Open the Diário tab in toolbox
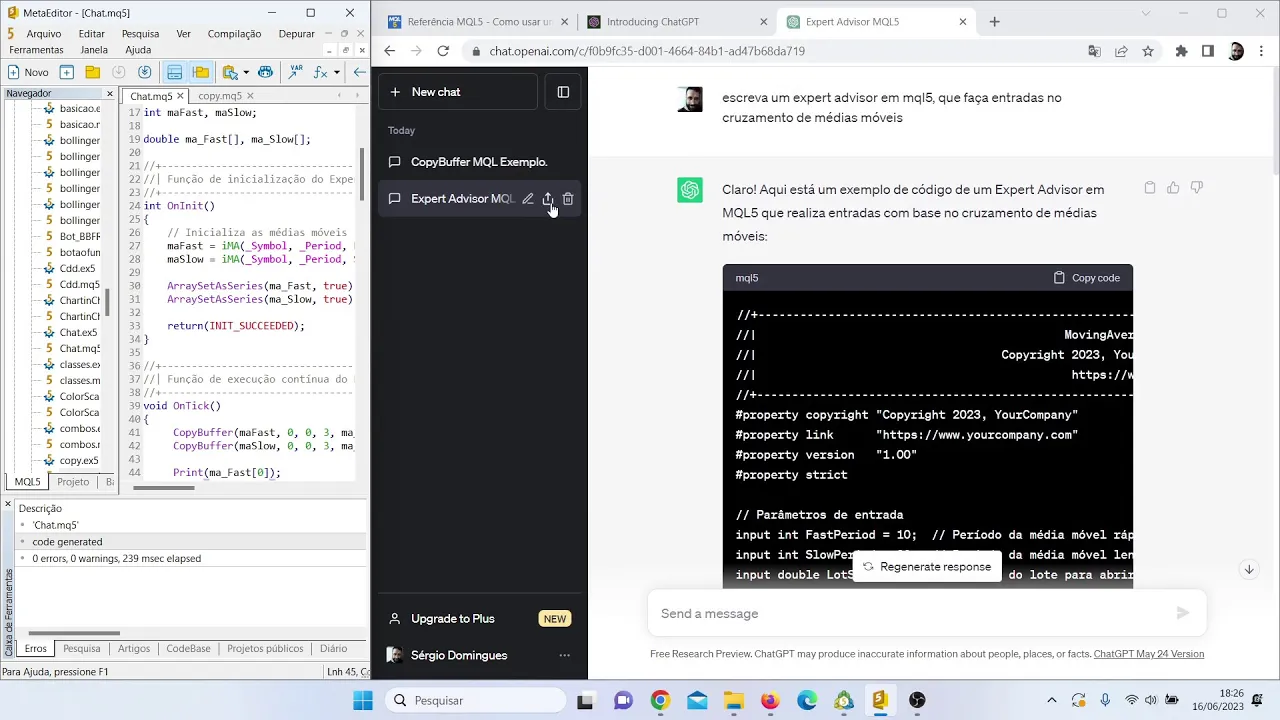Viewport: 1280px width, 720px height. [333, 648]
